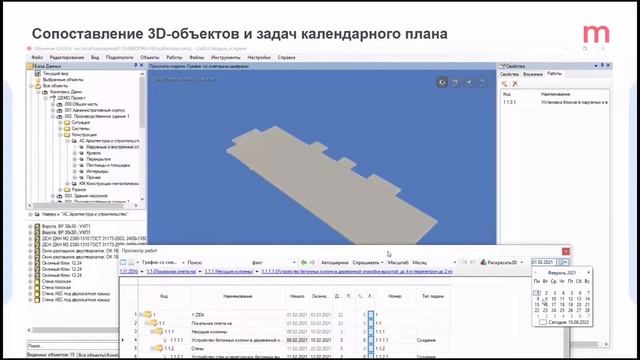The width and height of the screenshot is (640, 360).
Task: Select the Кровля tree item
Action: pyautogui.click(x=93, y=153)
